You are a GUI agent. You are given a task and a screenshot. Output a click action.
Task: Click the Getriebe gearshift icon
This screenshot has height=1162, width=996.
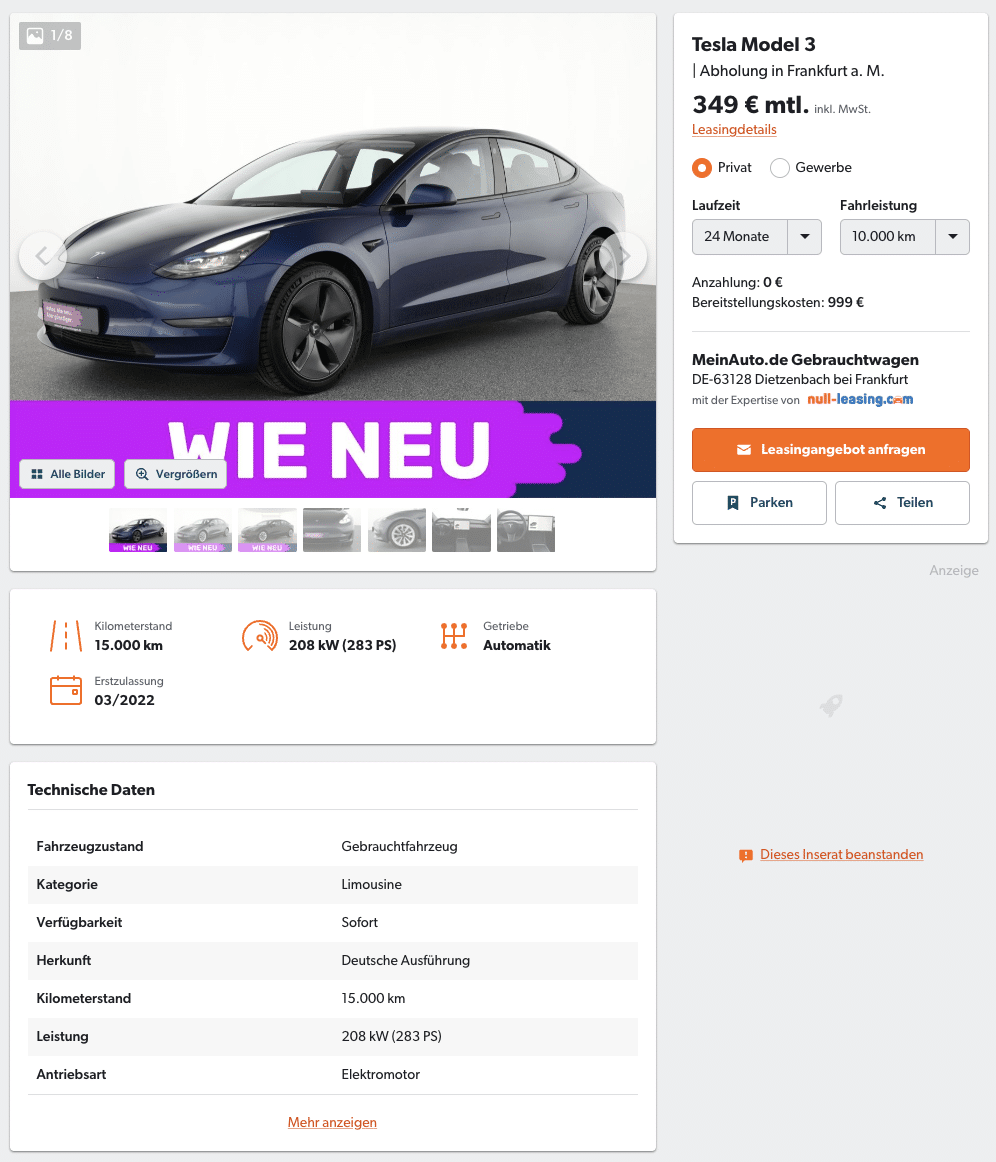[x=454, y=636]
